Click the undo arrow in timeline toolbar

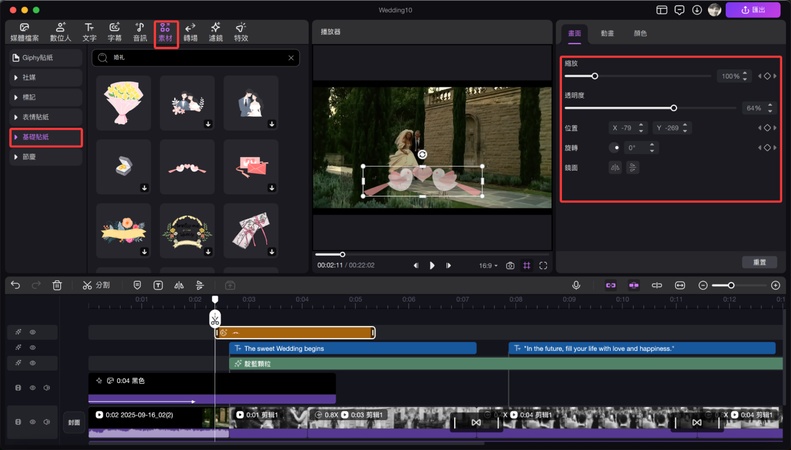[15, 285]
